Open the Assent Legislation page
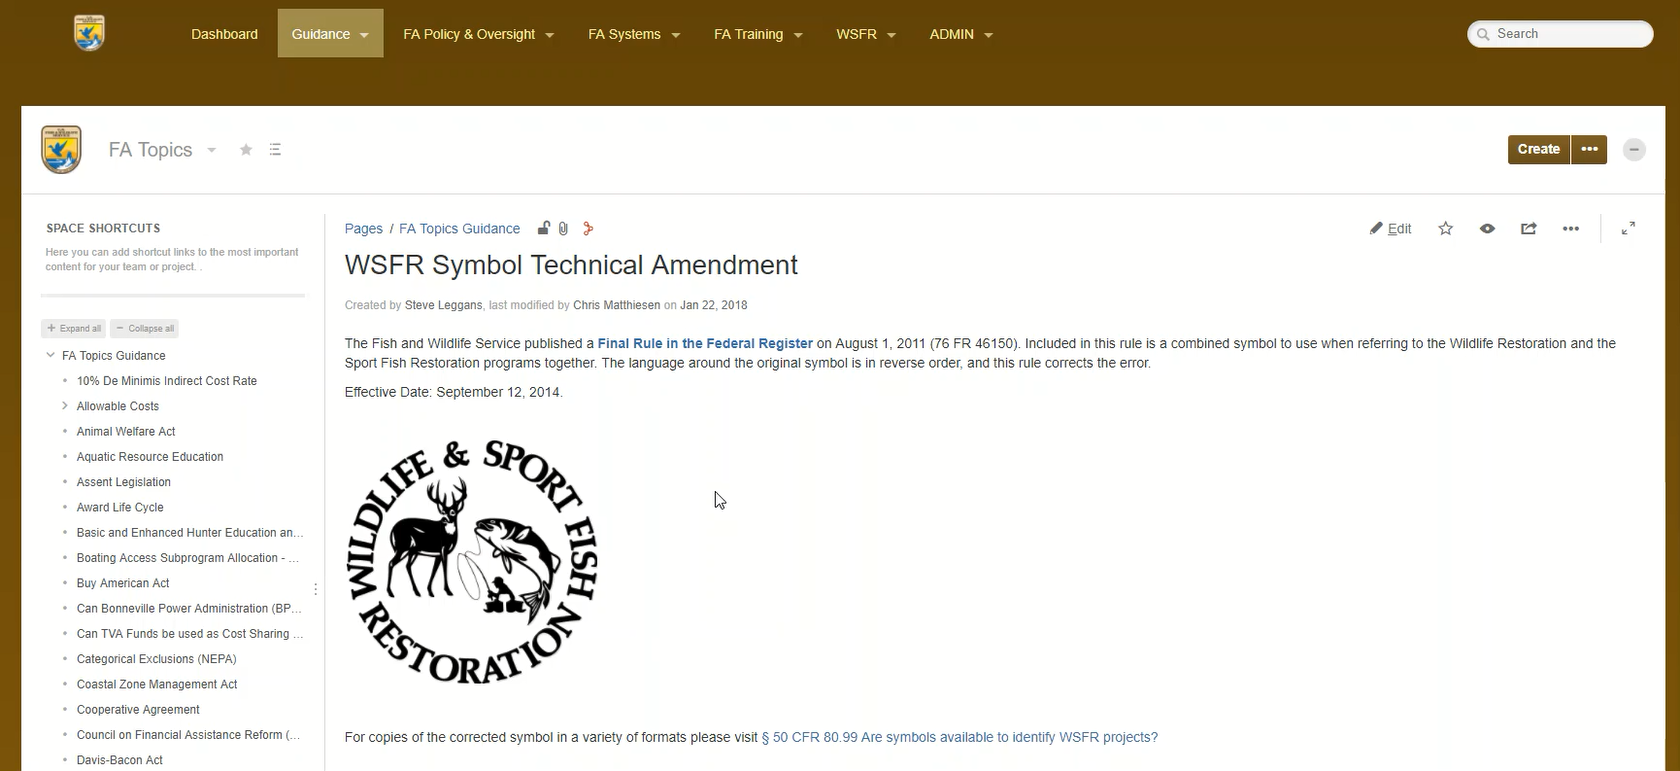Screen dimensions: 1680x771 (x=124, y=482)
